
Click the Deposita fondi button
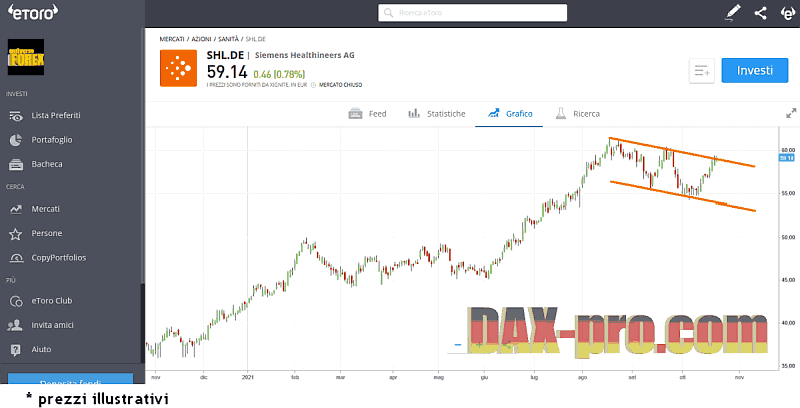70,379
